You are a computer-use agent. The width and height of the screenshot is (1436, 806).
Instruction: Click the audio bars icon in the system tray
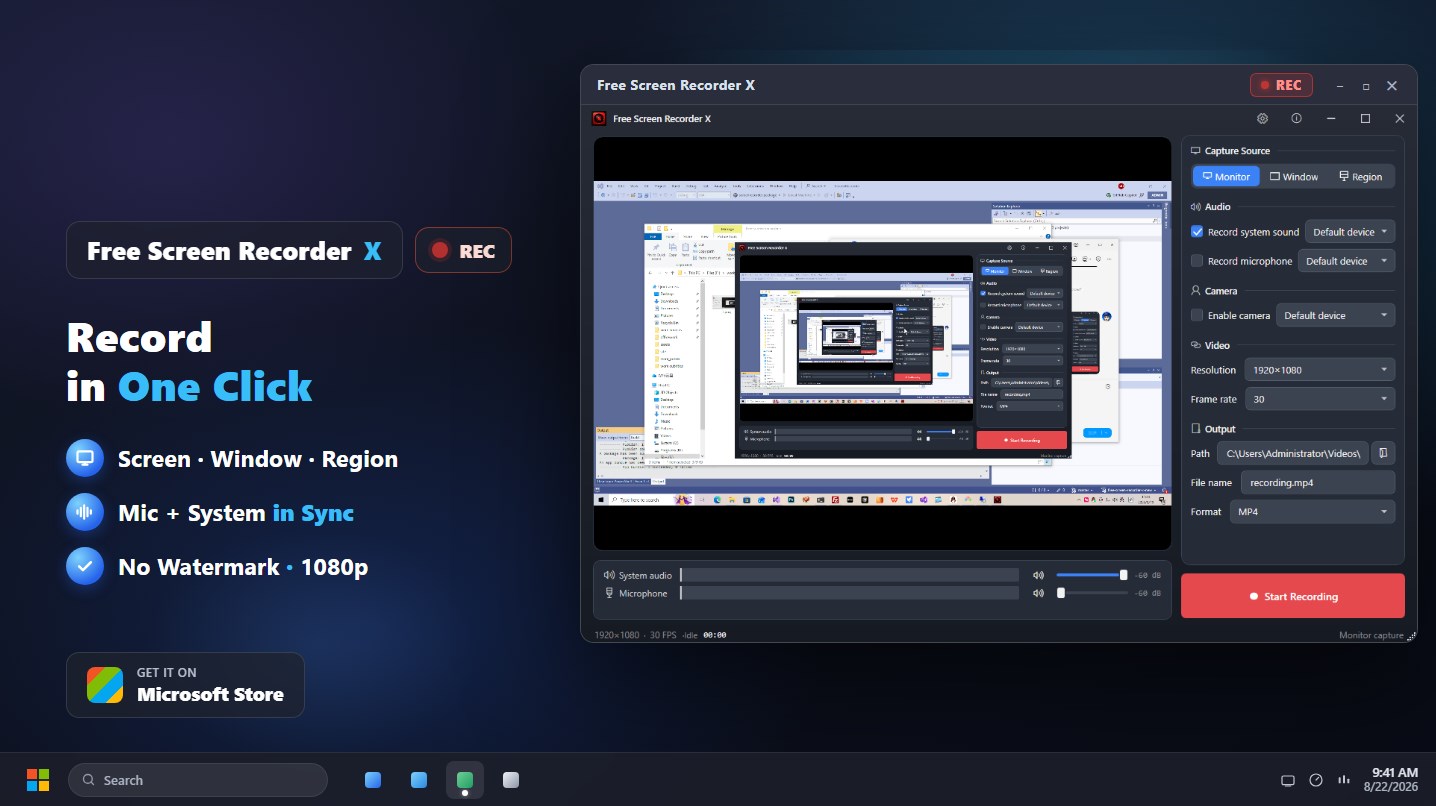1343,780
